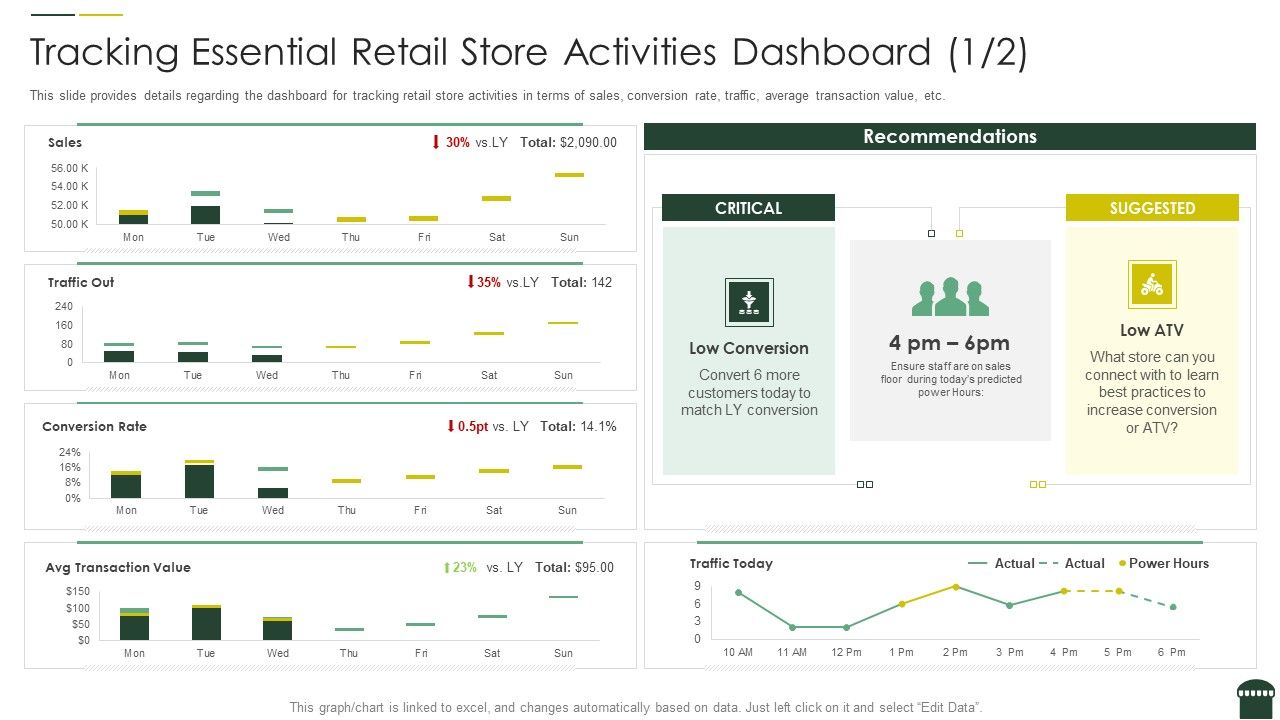This screenshot has width=1280, height=720.
Task: Click the Power Hours legend entry
Action: 1163,563
